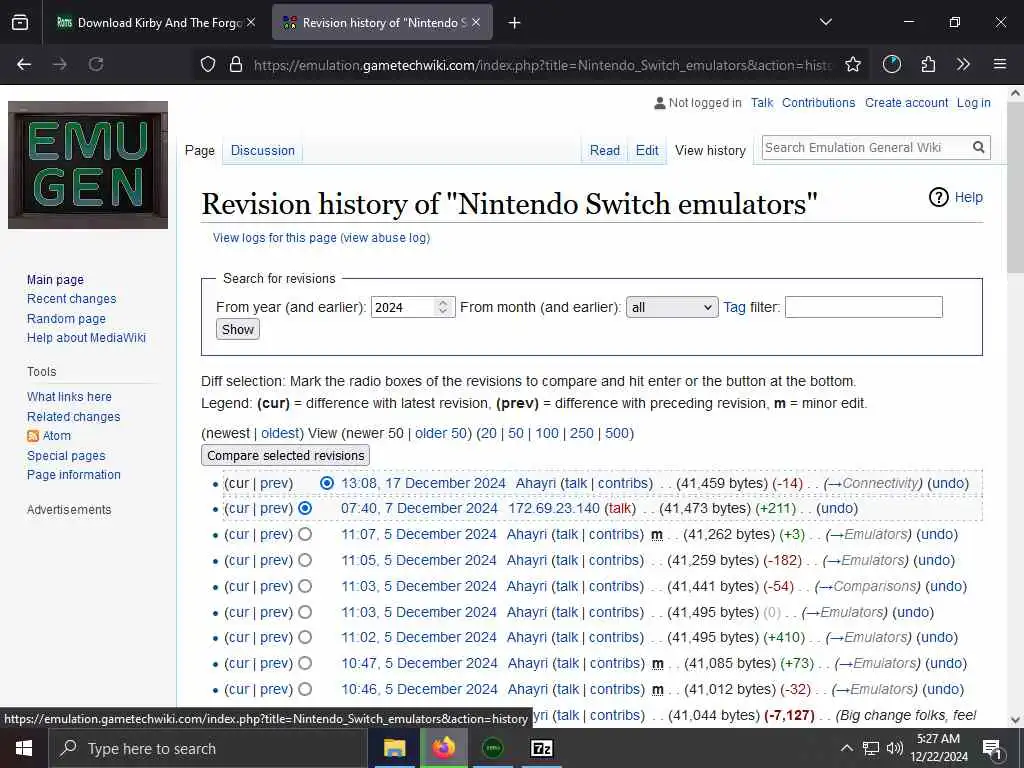Reload the page with the refresh icon
The height and width of the screenshot is (768, 1024).
(96, 64)
